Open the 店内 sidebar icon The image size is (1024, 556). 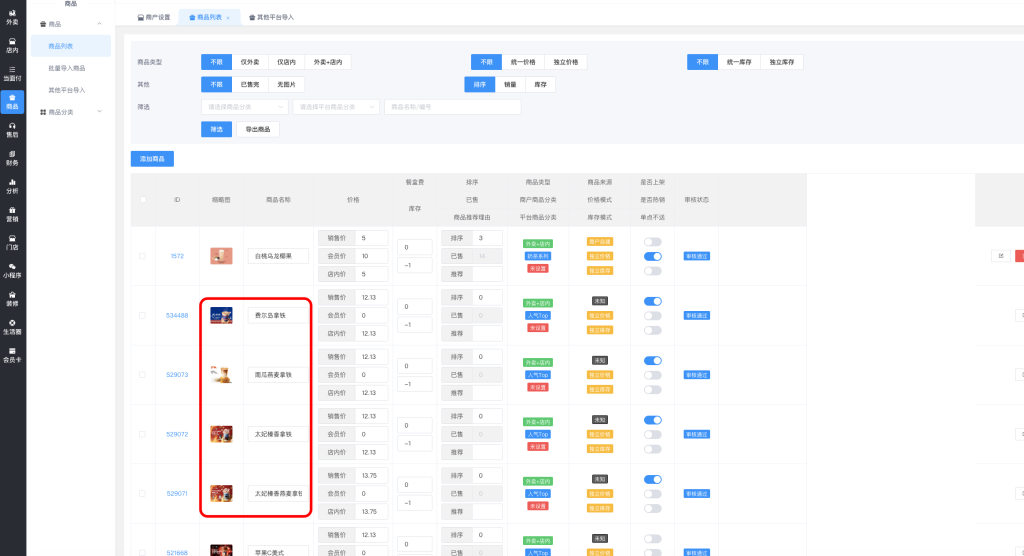point(12,45)
